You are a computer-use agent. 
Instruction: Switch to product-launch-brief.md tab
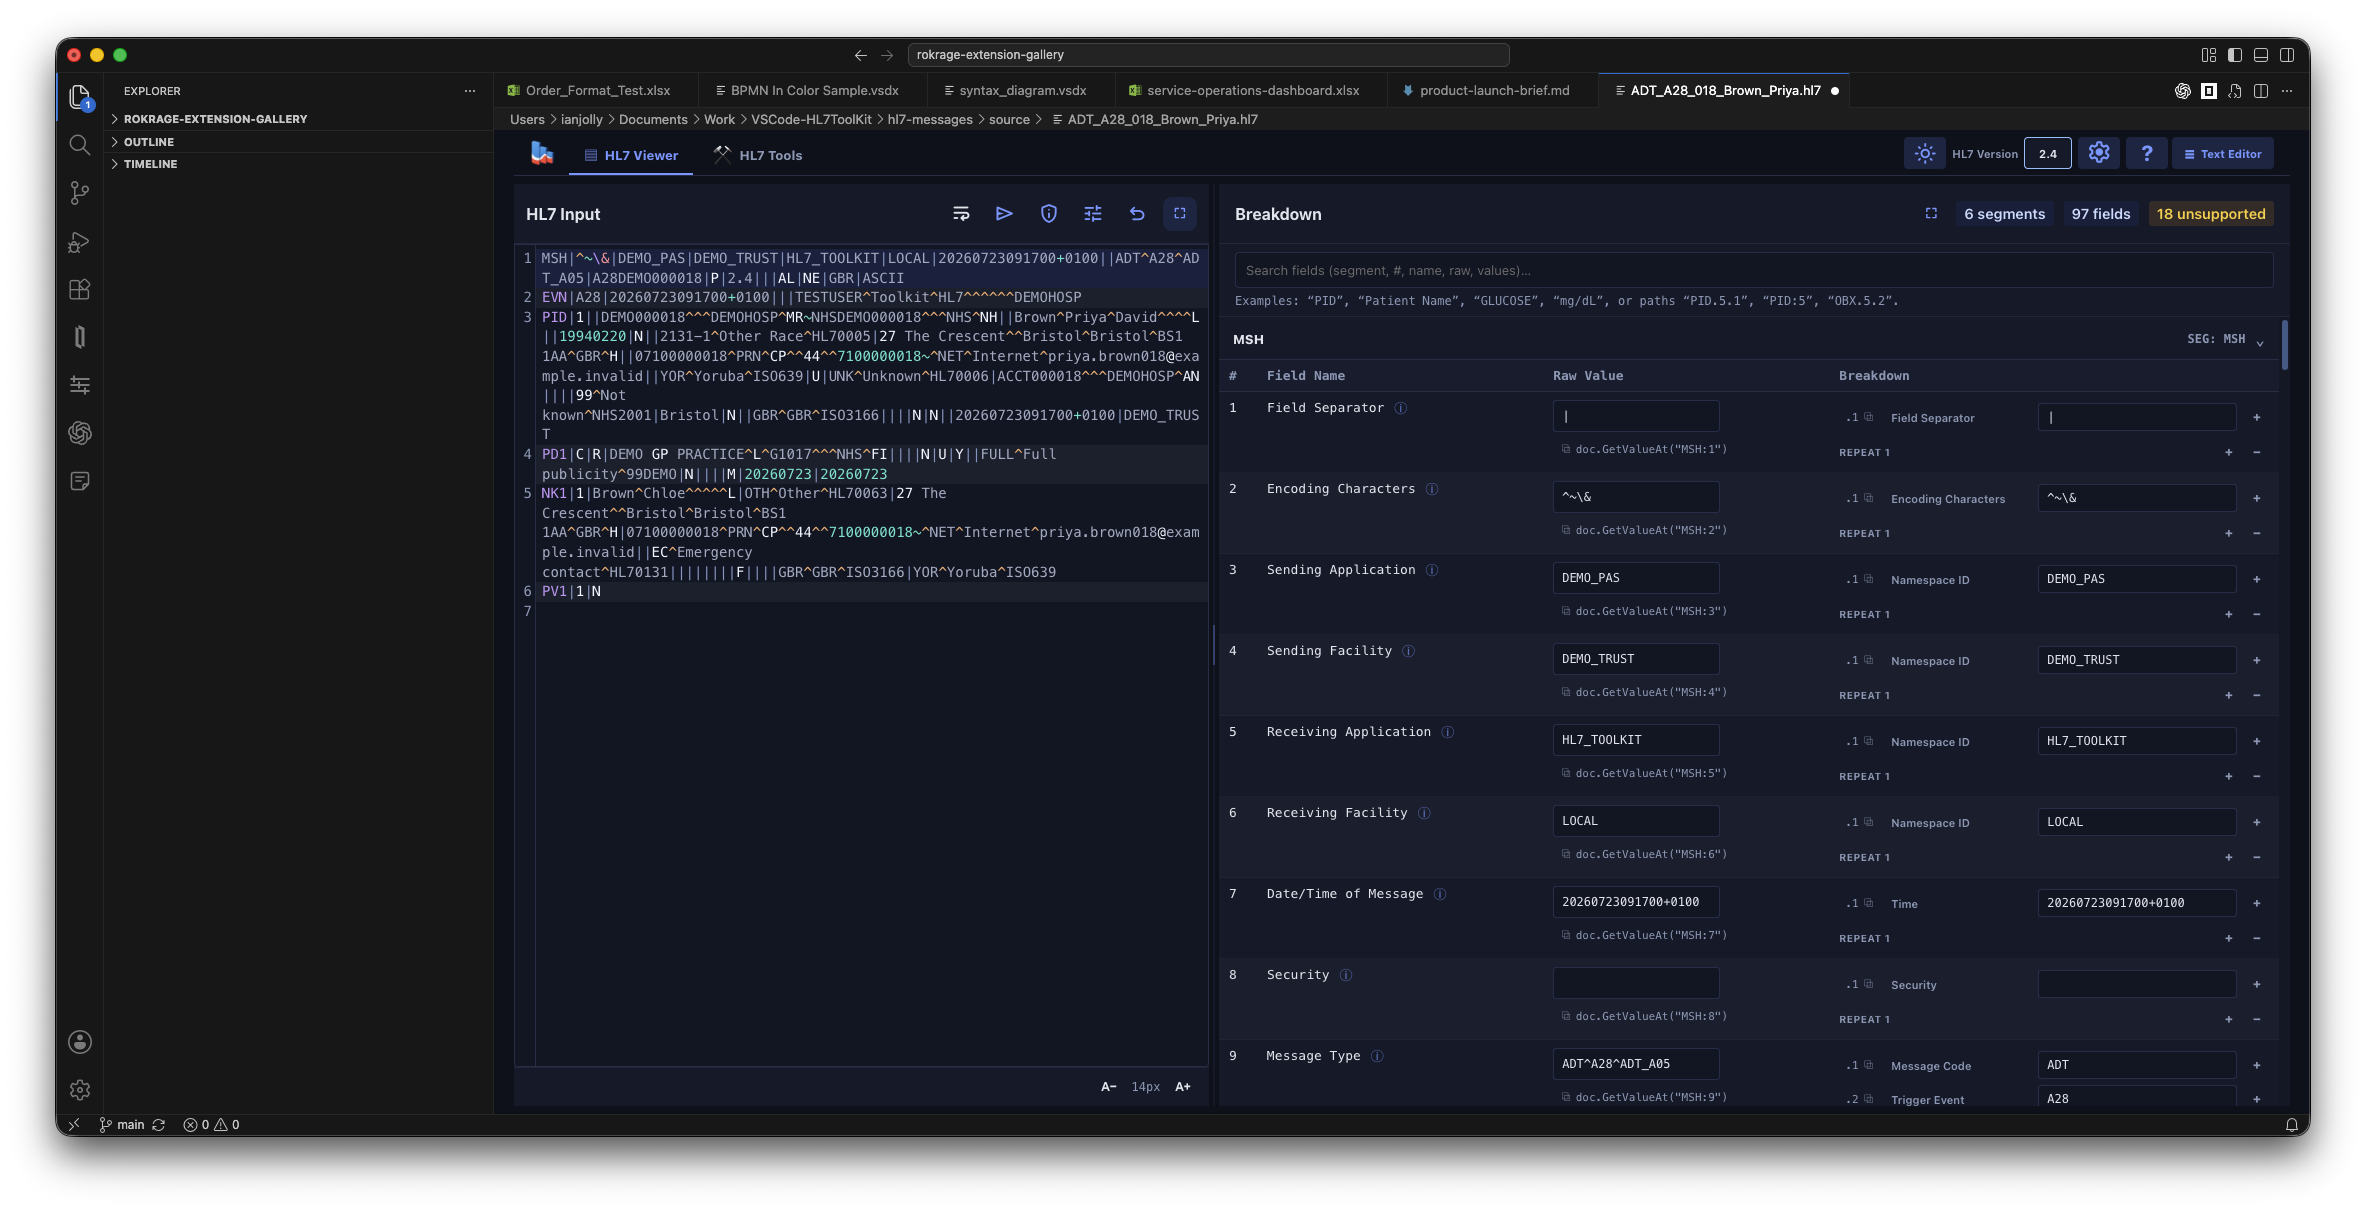pos(1494,91)
